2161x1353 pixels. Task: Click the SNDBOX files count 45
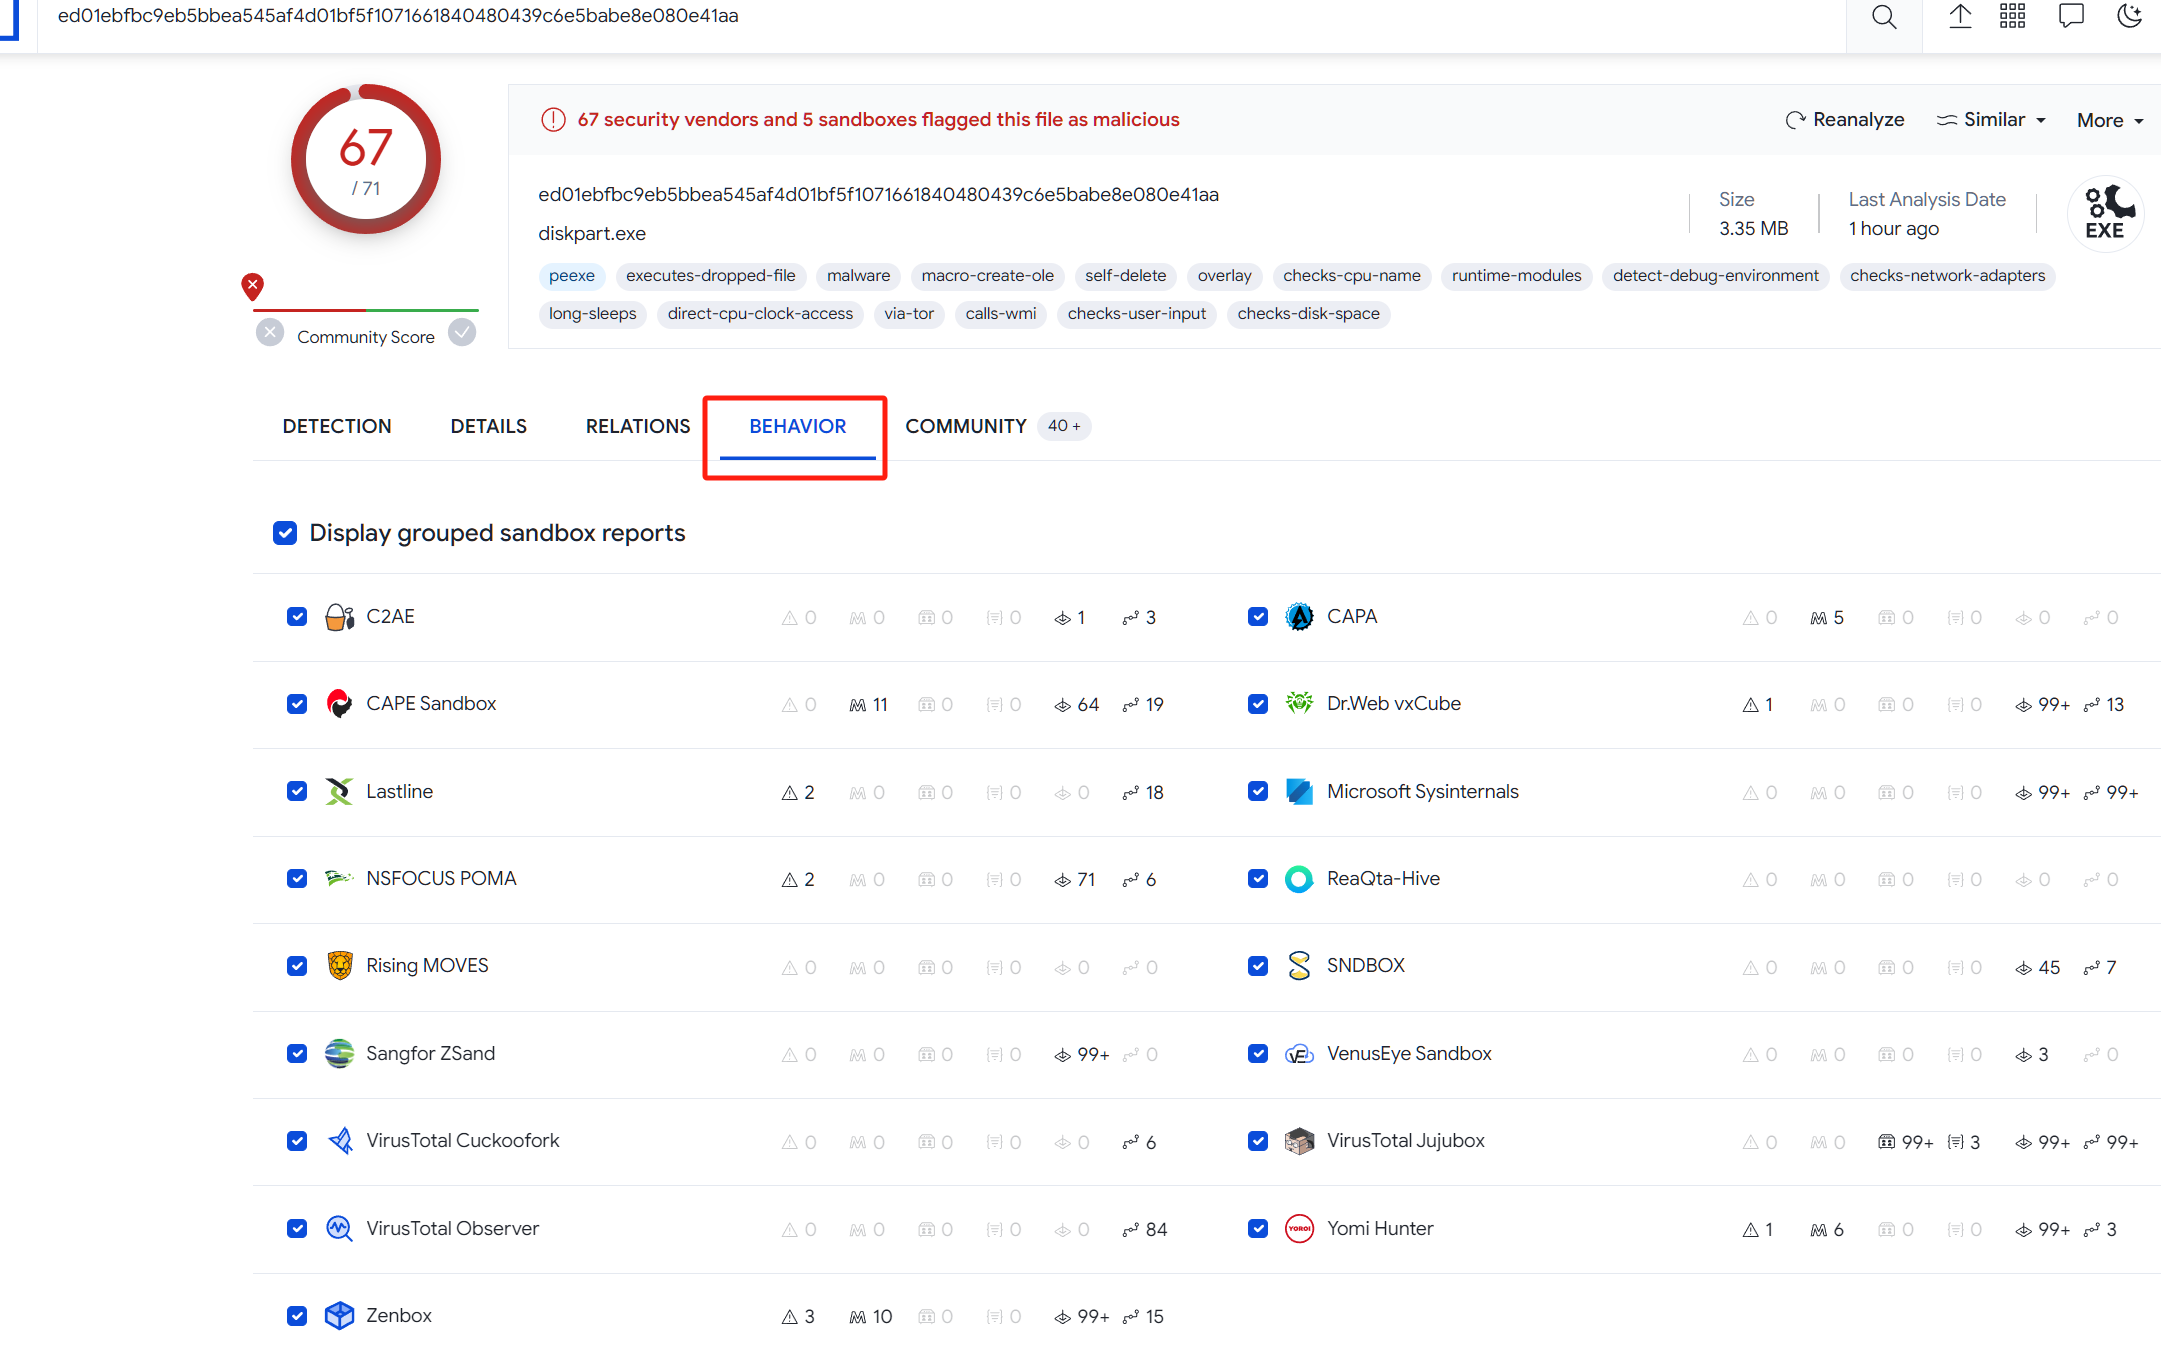click(x=2038, y=968)
